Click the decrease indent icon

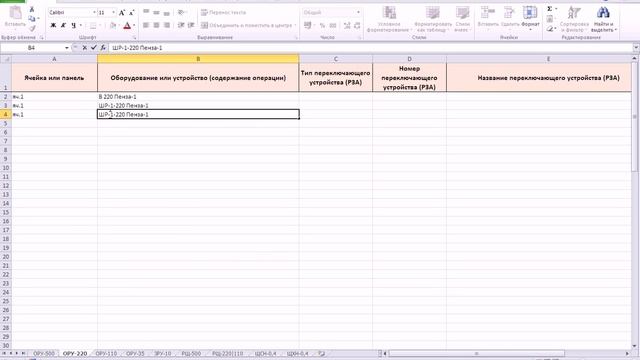click(x=181, y=25)
